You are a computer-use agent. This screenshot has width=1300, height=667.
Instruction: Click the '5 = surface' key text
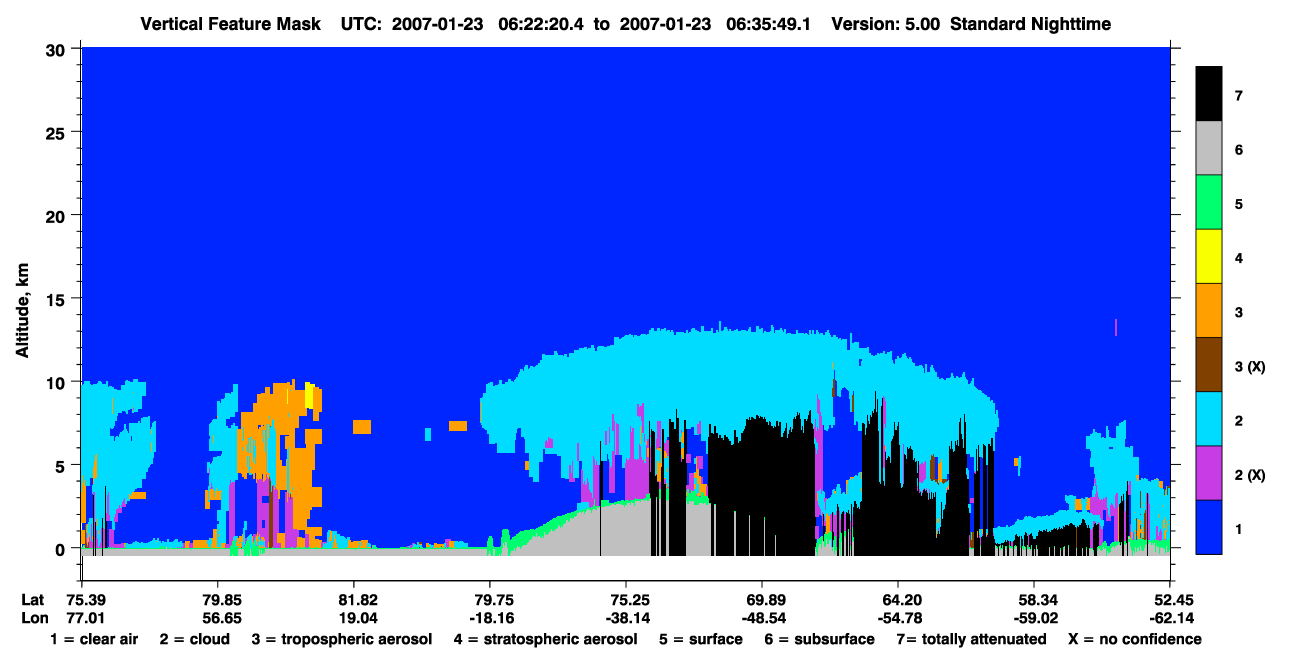coord(700,639)
